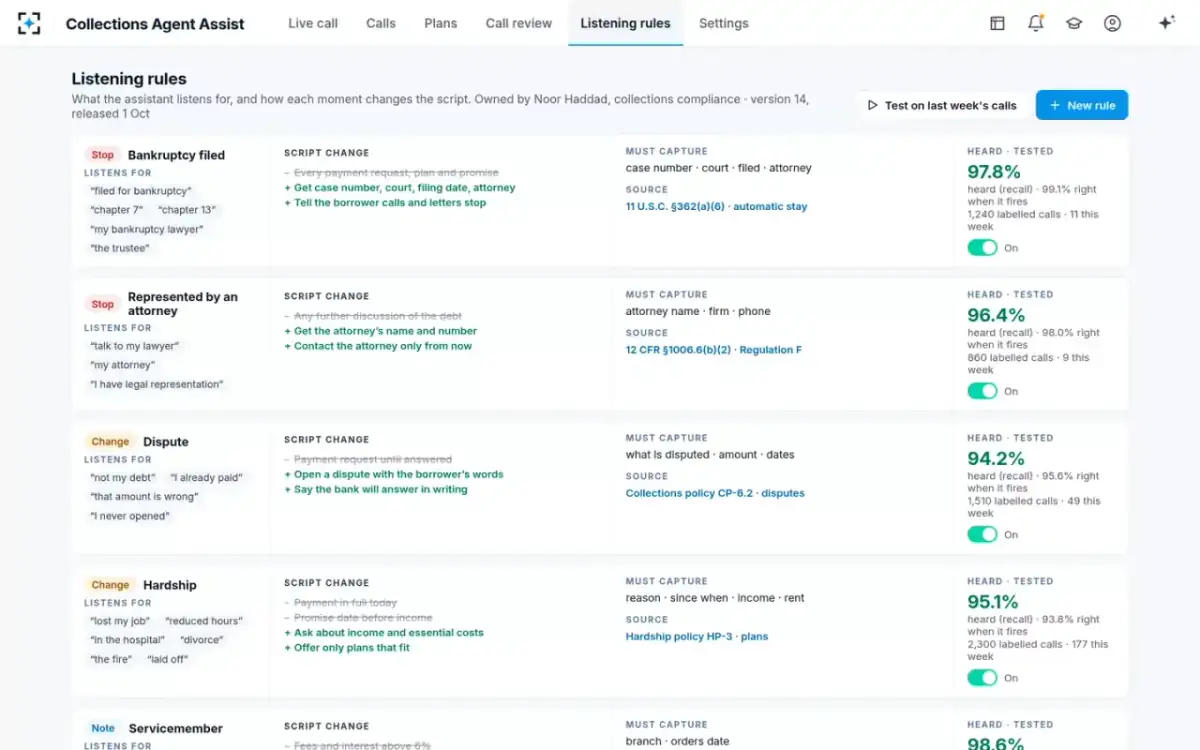This screenshot has height=750, width=1200.
Task: Open 11 U.S.C. §362(a)(6) automatic stay source
Action: pos(716,206)
